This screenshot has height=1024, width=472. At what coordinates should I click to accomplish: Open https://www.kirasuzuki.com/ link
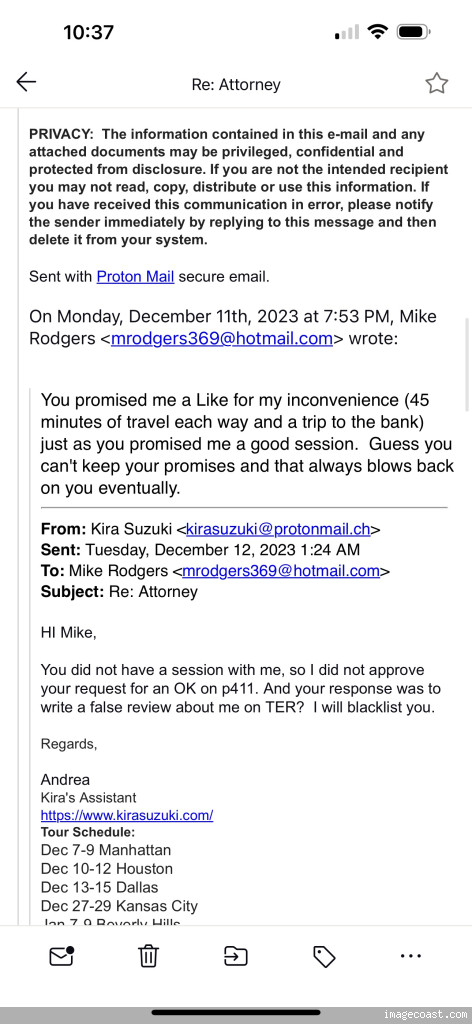tap(127, 815)
